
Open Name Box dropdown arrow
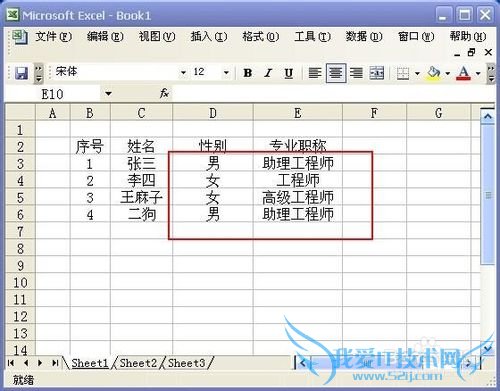[108, 94]
